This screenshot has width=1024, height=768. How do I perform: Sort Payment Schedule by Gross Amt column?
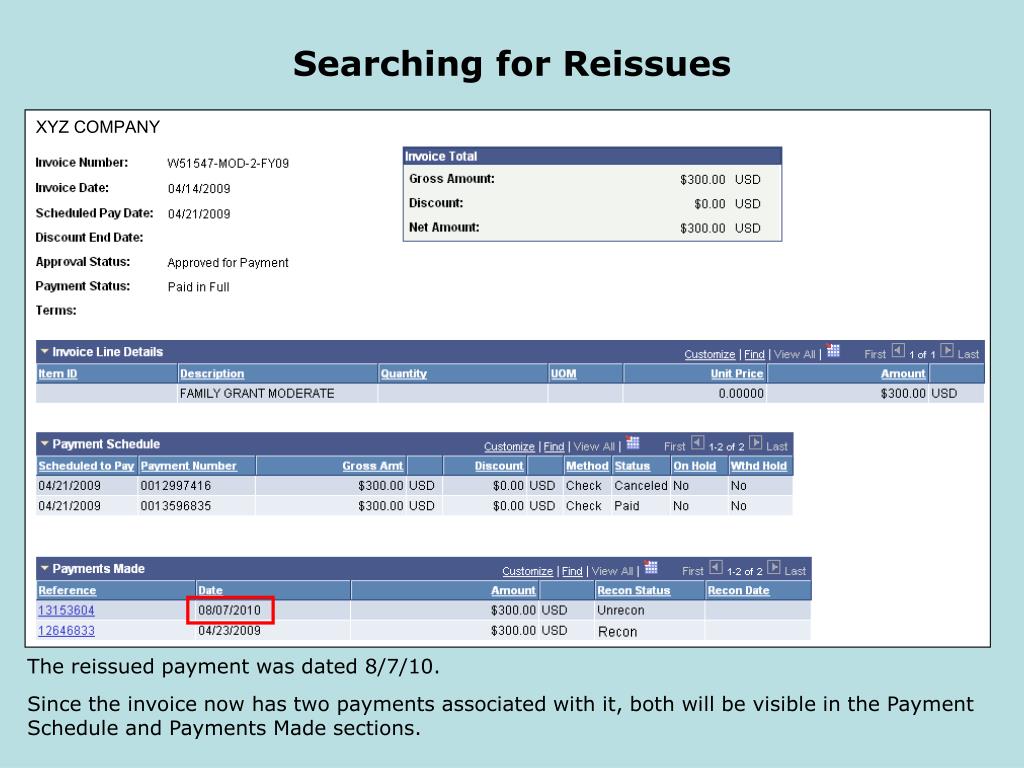[x=372, y=466]
